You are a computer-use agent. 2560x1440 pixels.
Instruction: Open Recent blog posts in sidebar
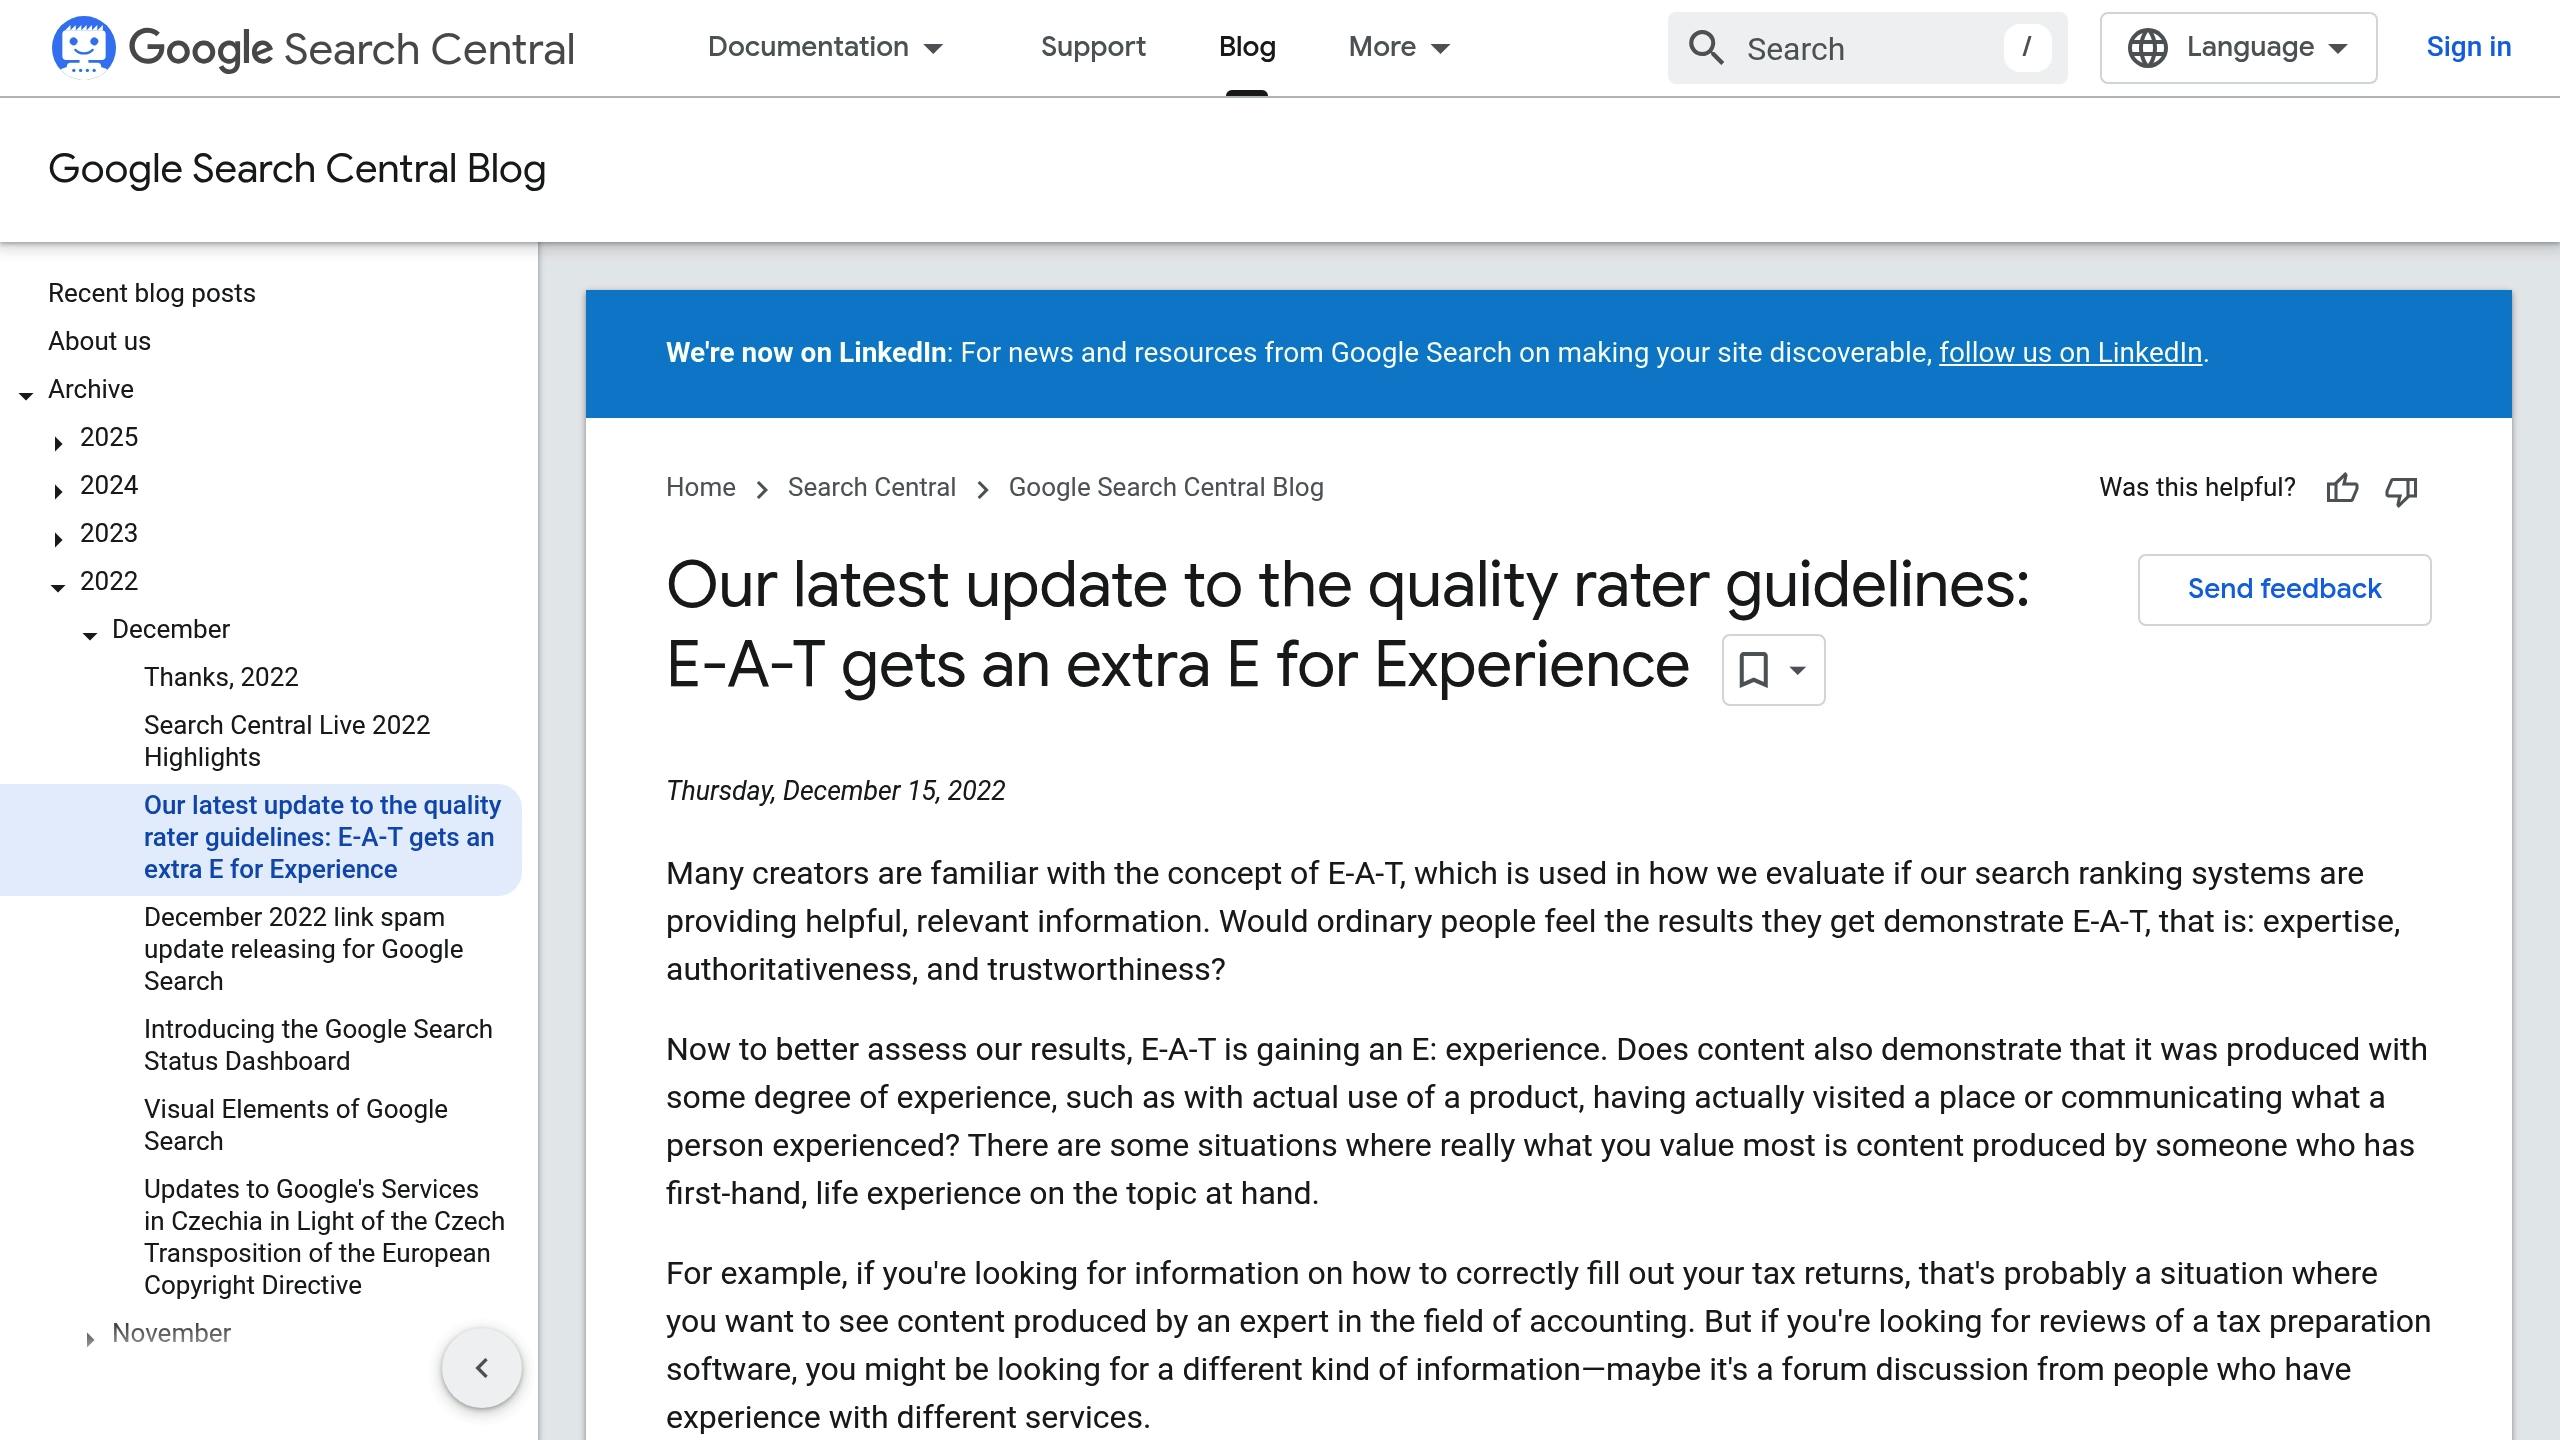(x=152, y=293)
